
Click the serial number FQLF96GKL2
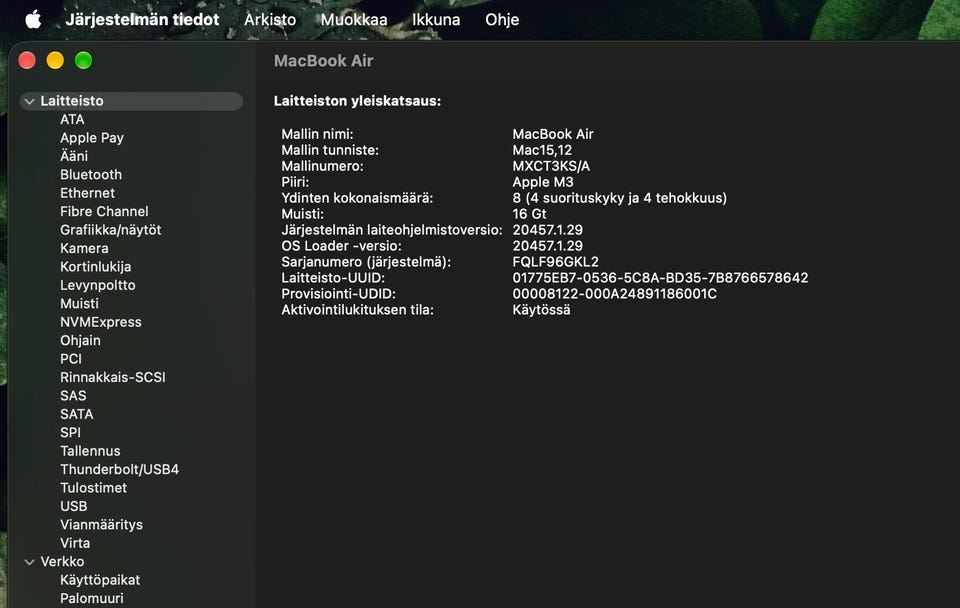click(x=555, y=261)
